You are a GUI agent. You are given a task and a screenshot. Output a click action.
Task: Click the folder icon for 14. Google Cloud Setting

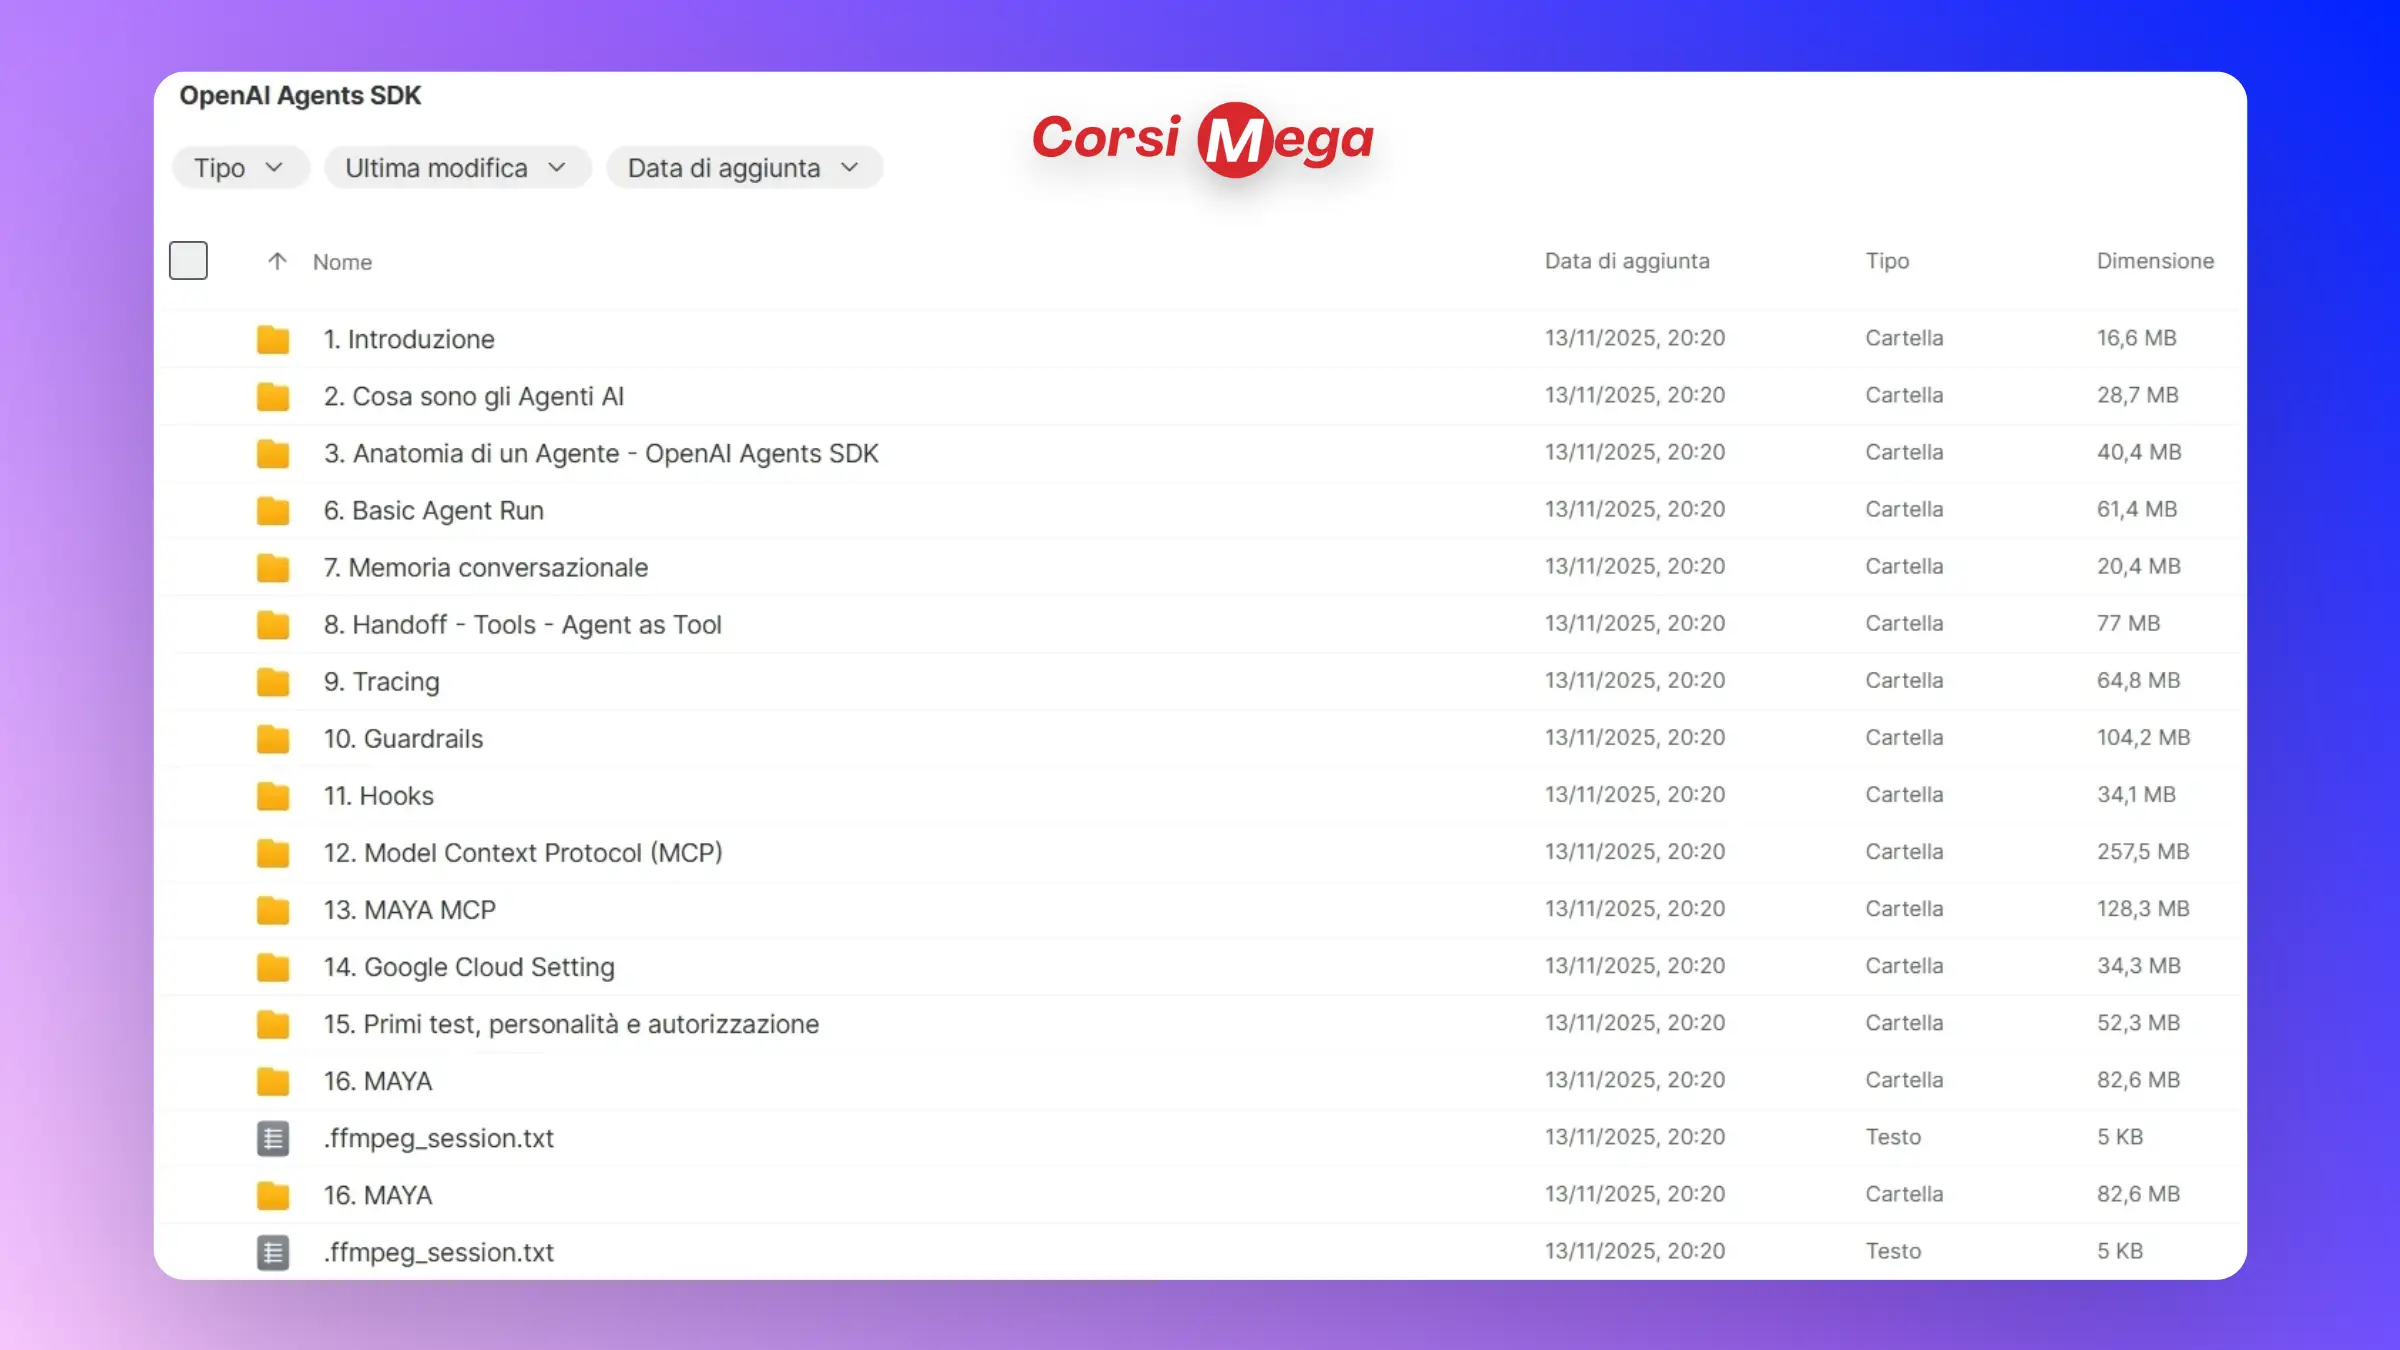272,967
